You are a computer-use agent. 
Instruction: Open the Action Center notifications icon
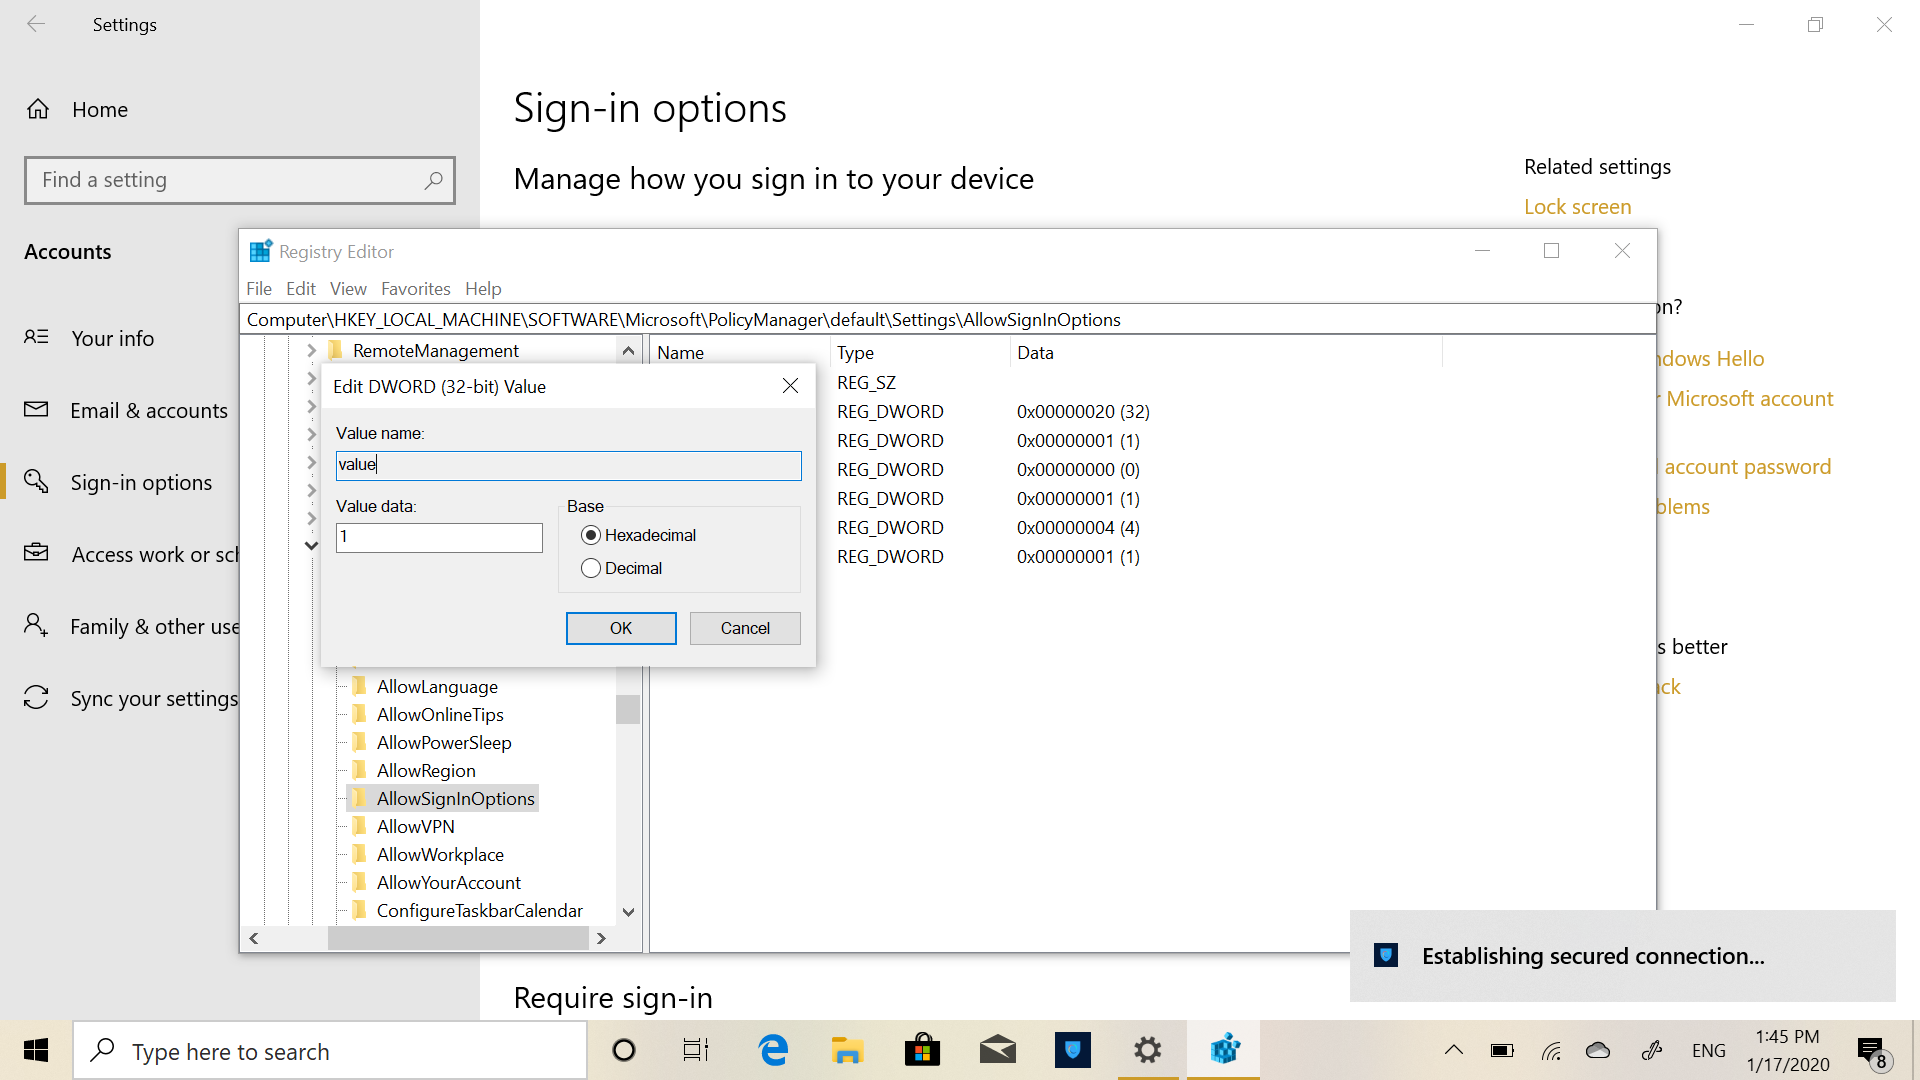click(x=1872, y=1052)
